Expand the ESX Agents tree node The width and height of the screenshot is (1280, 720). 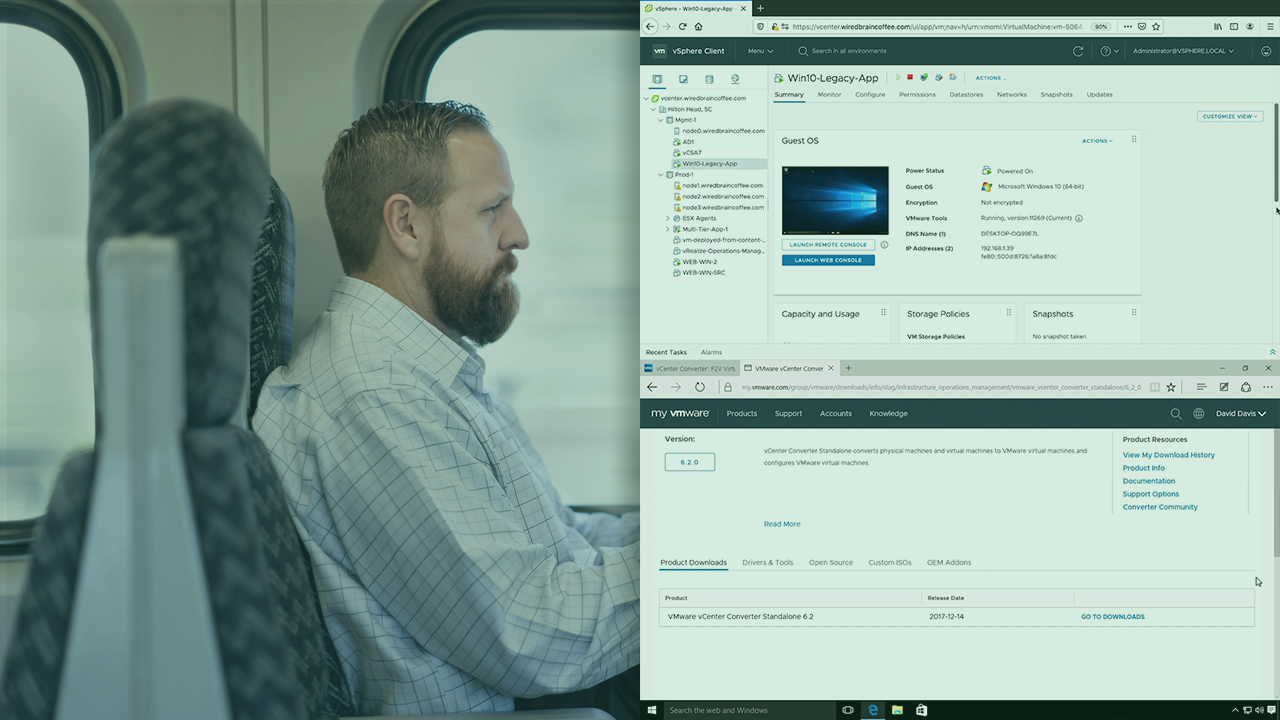[668, 218]
